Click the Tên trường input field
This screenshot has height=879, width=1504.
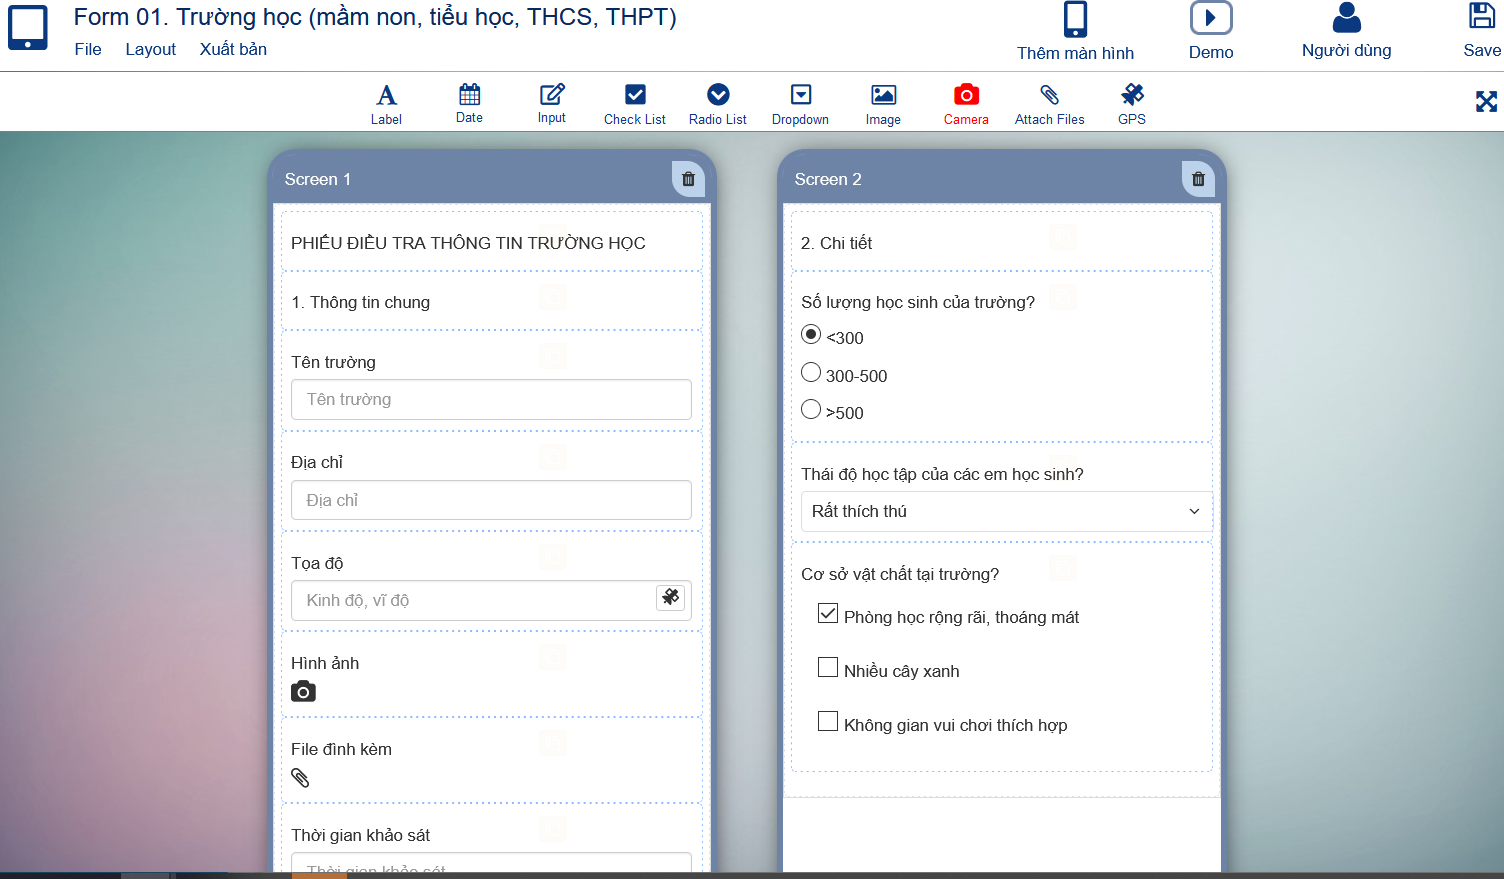click(x=491, y=399)
